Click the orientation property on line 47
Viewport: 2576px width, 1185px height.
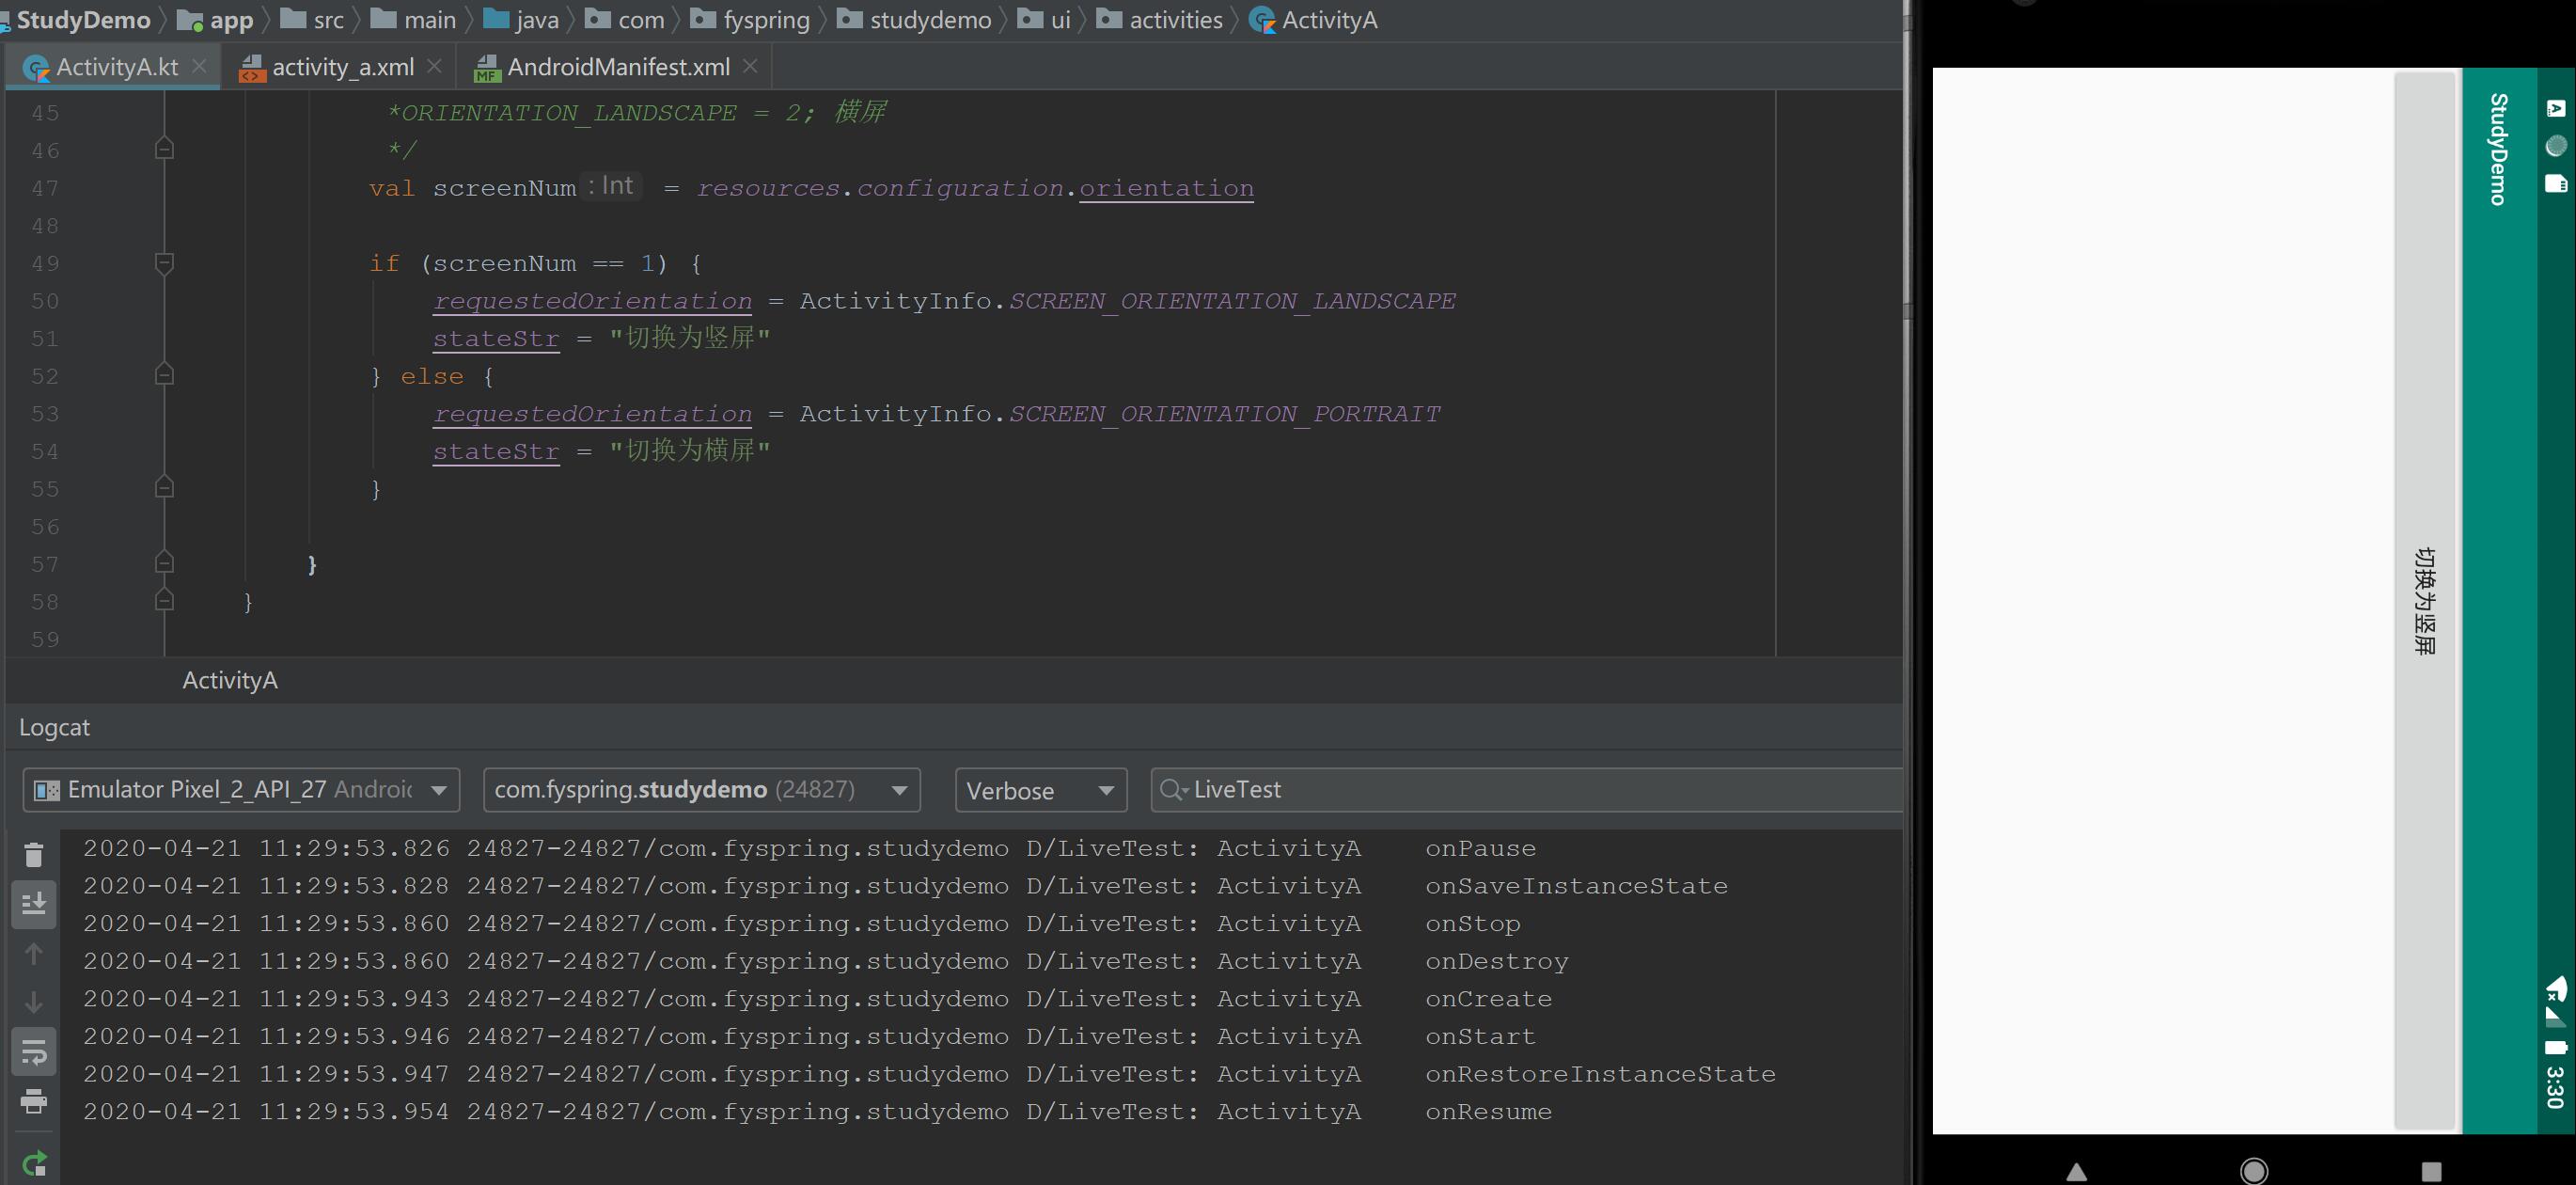tap(1166, 188)
